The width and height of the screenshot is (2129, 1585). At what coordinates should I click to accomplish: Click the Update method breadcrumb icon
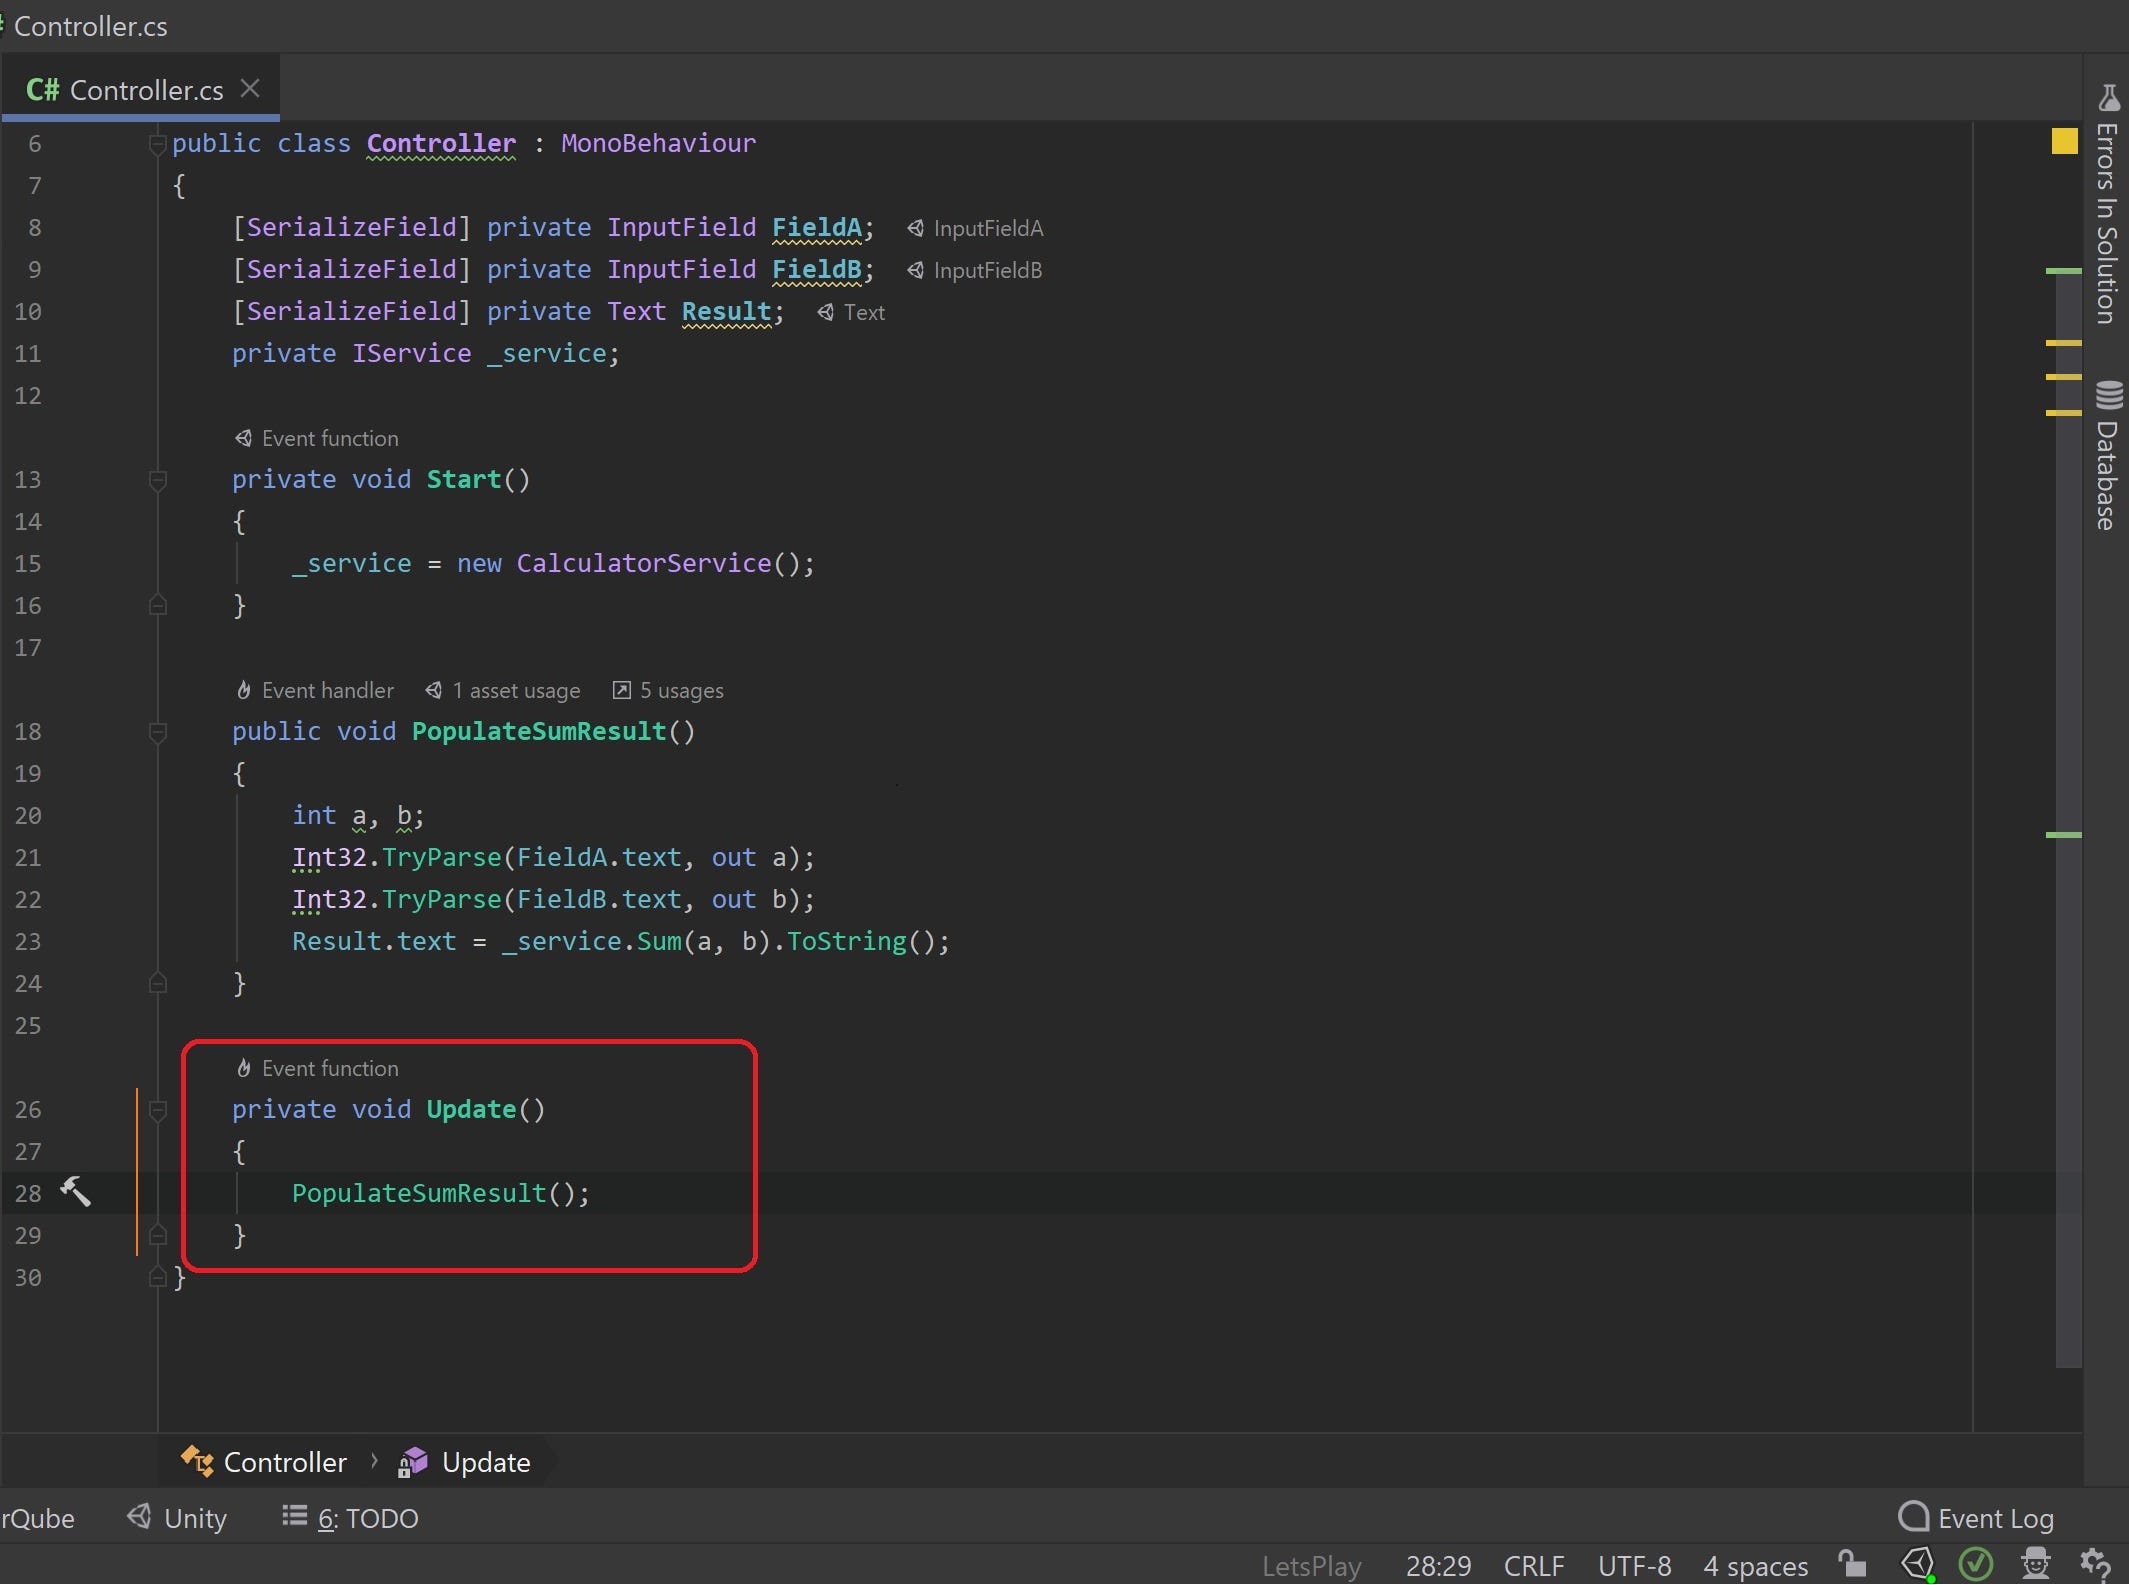point(412,1462)
